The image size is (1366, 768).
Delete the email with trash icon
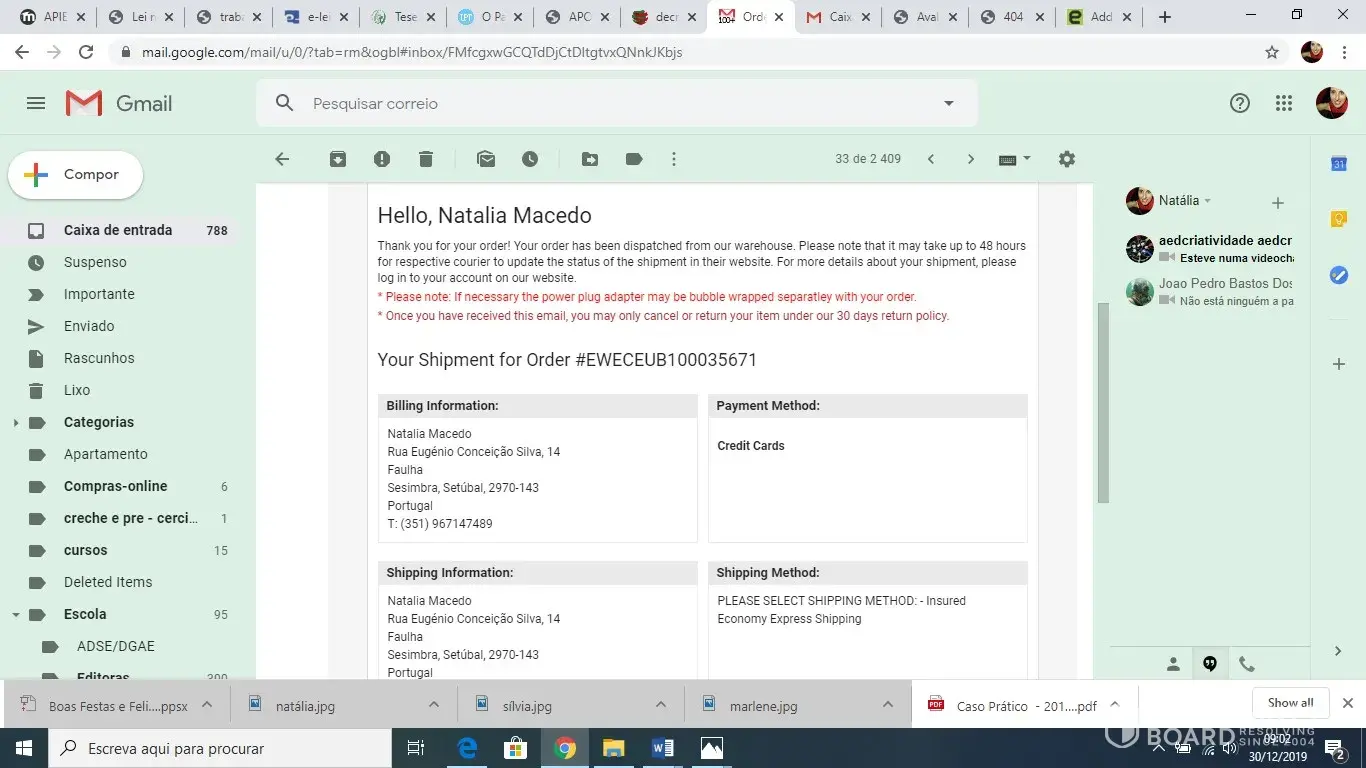click(426, 159)
